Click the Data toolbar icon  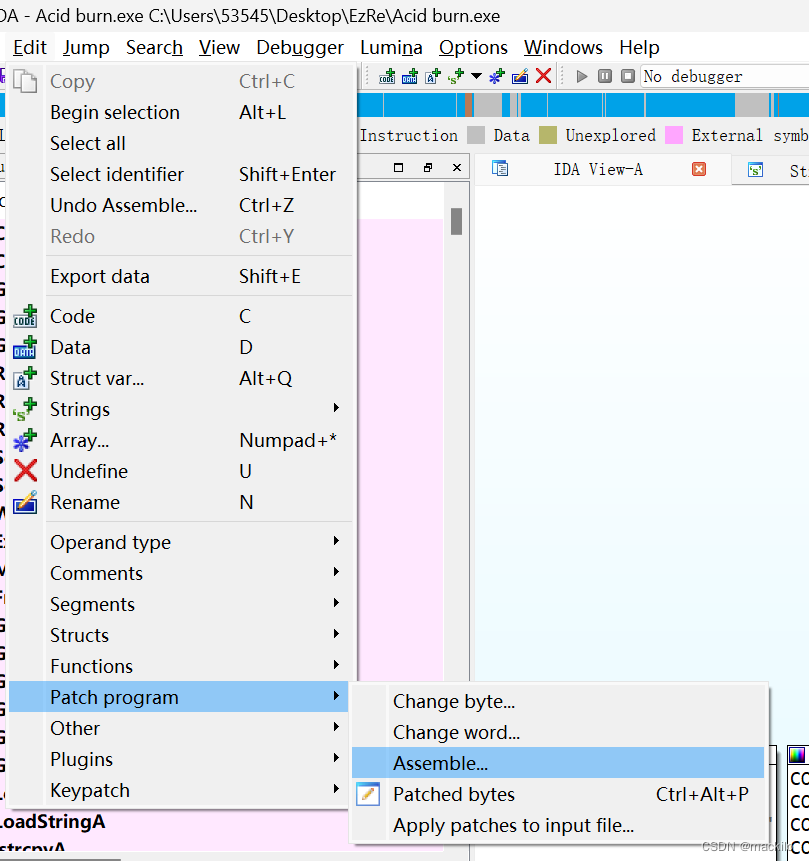click(410, 77)
